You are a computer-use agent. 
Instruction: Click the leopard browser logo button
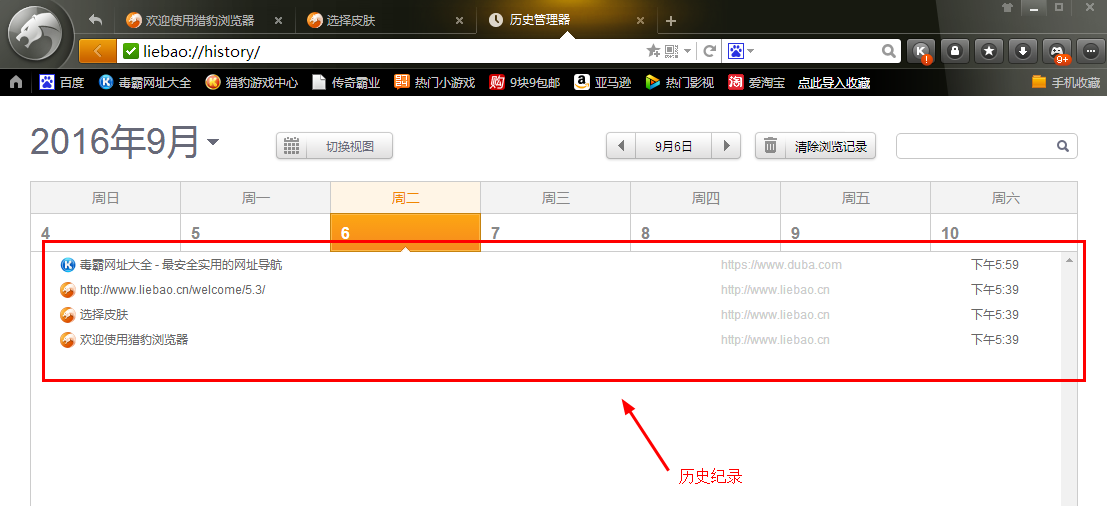38,34
